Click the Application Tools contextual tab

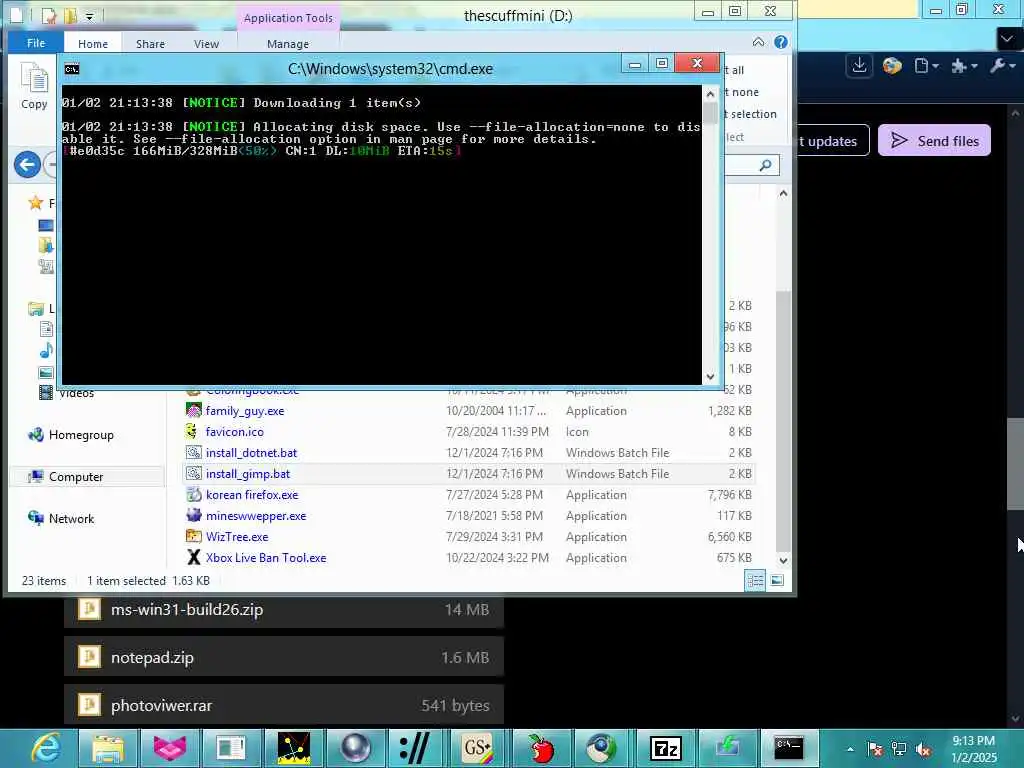[x=288, y=18]
